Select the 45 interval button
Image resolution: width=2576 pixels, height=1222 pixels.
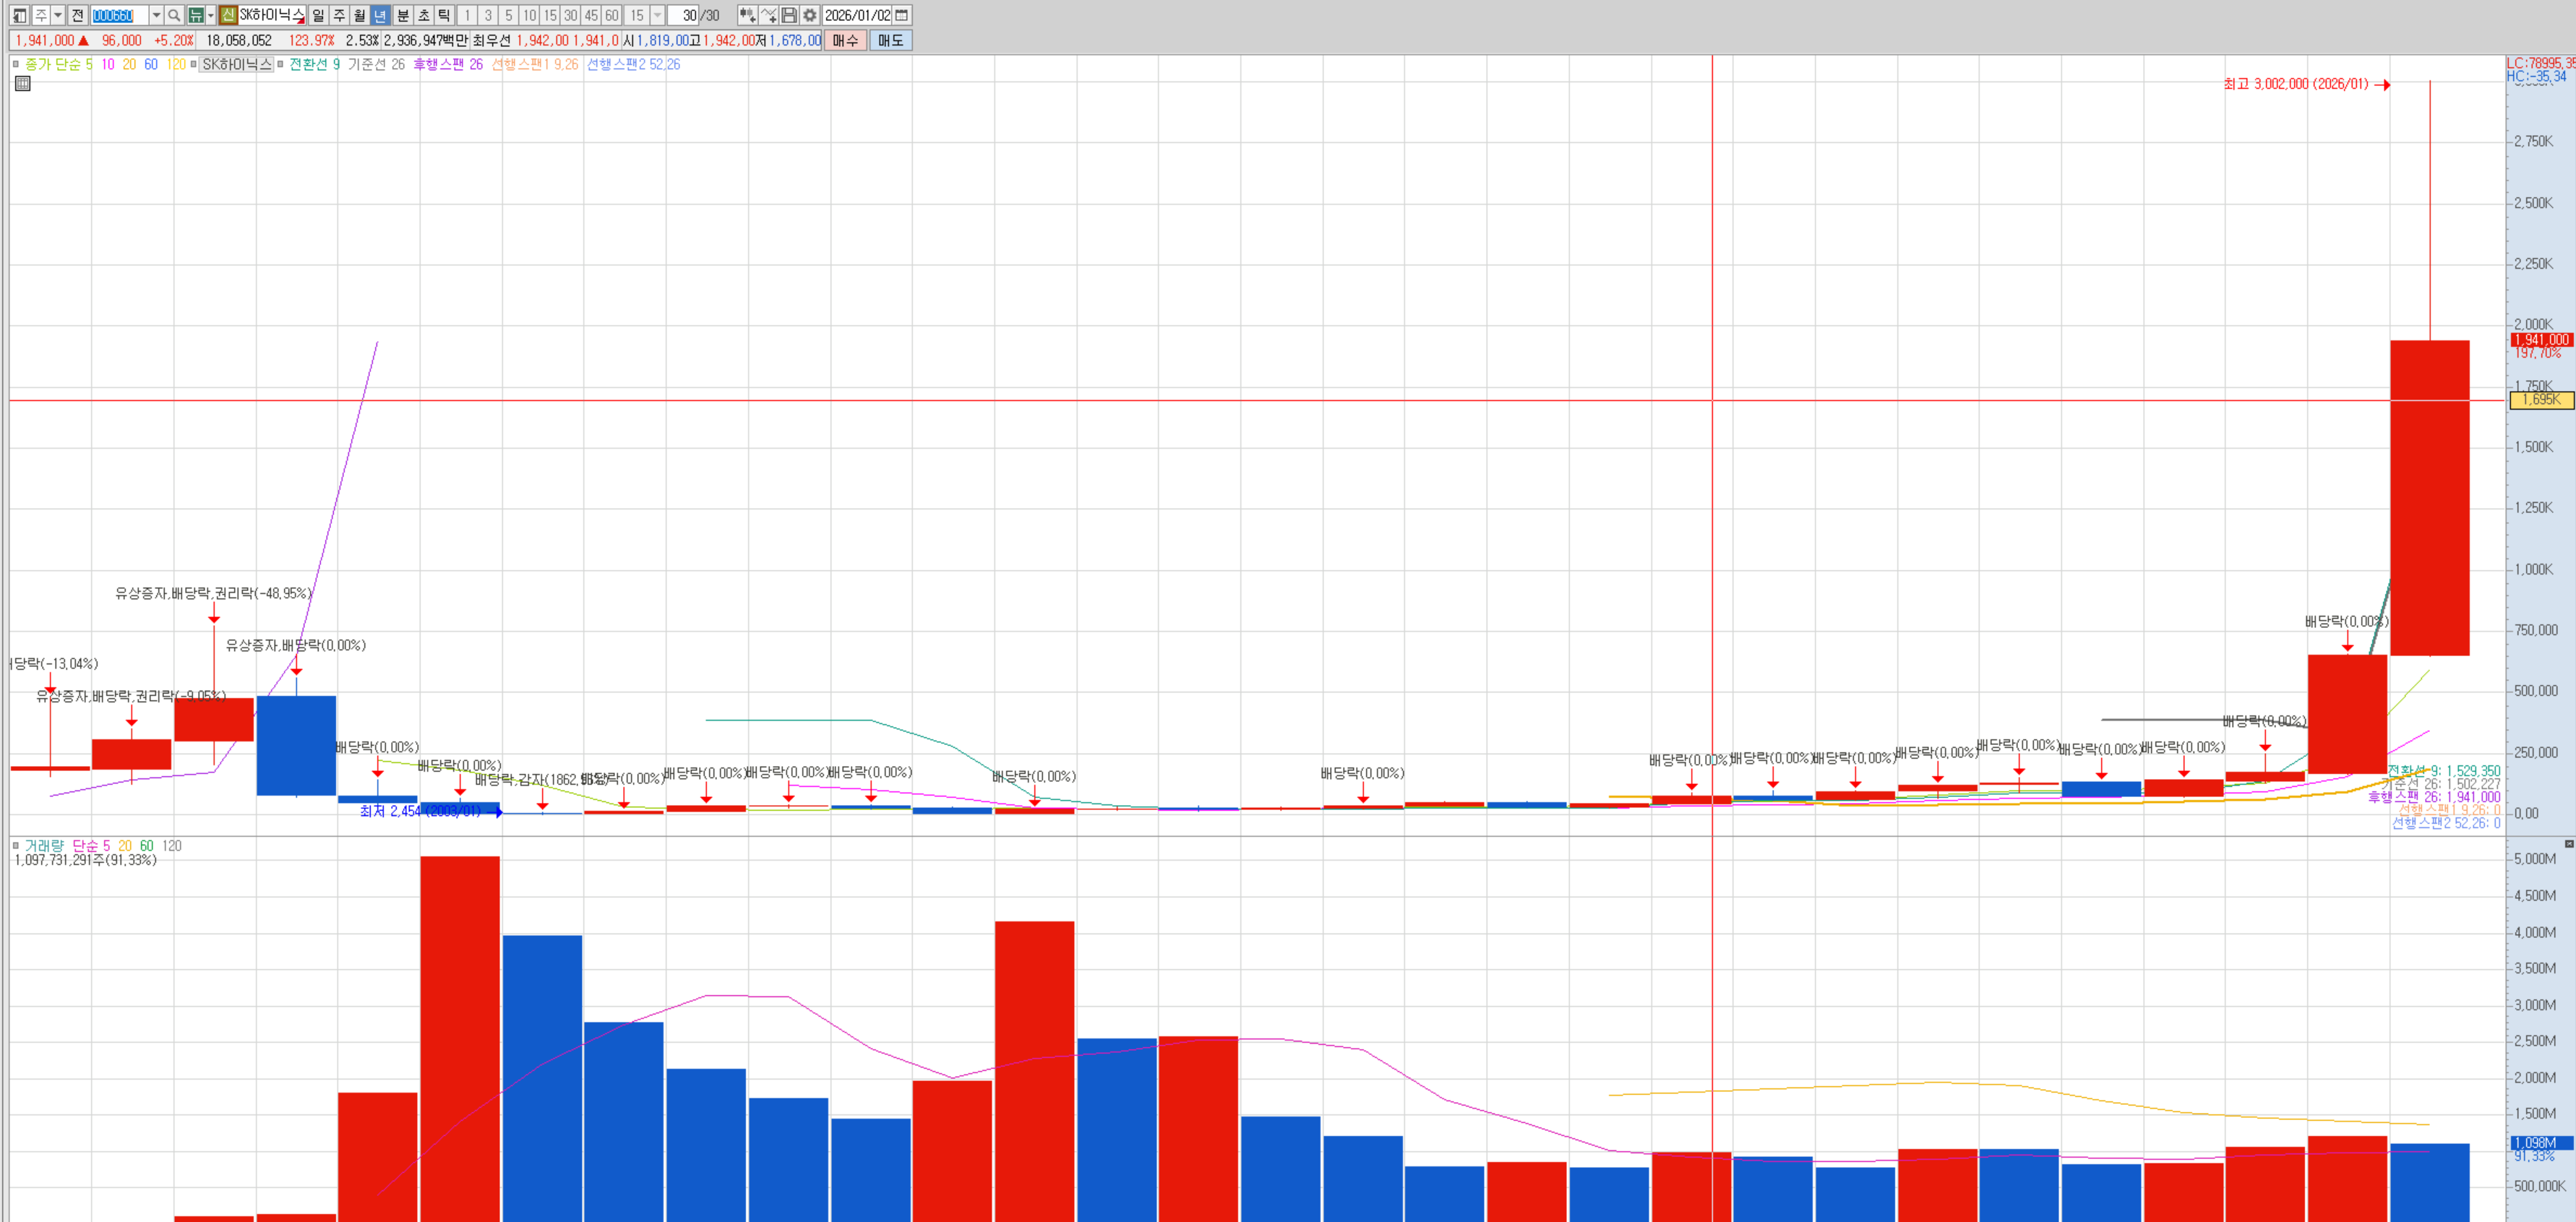pos(591,15)
